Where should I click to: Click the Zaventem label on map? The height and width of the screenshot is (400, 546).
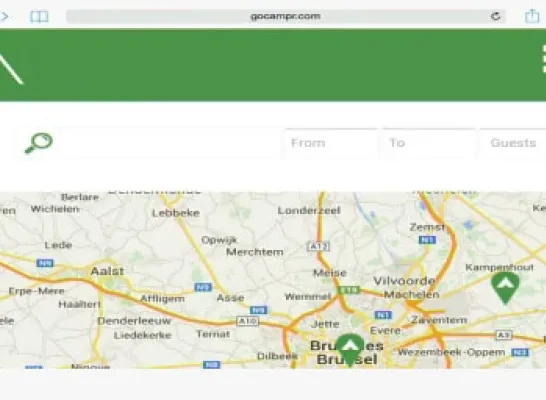[439, 320]
